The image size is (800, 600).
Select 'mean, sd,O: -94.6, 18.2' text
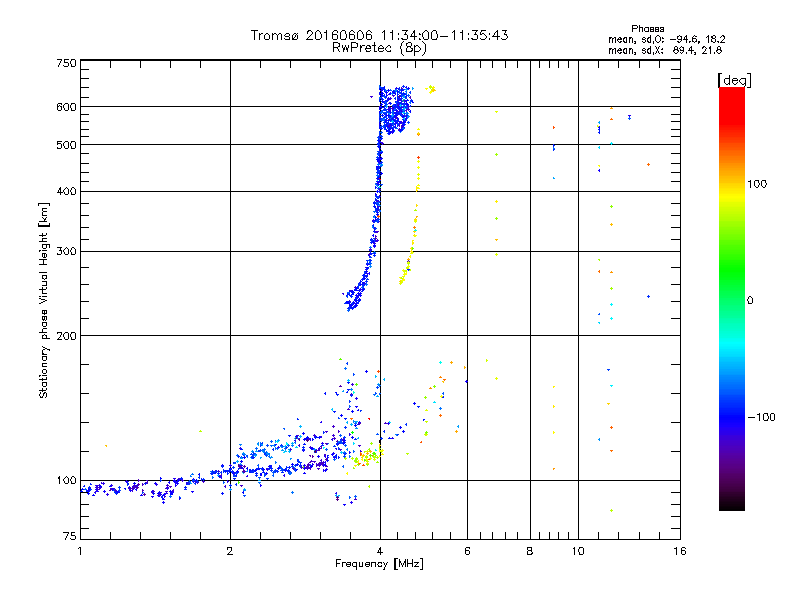[666, 39]
